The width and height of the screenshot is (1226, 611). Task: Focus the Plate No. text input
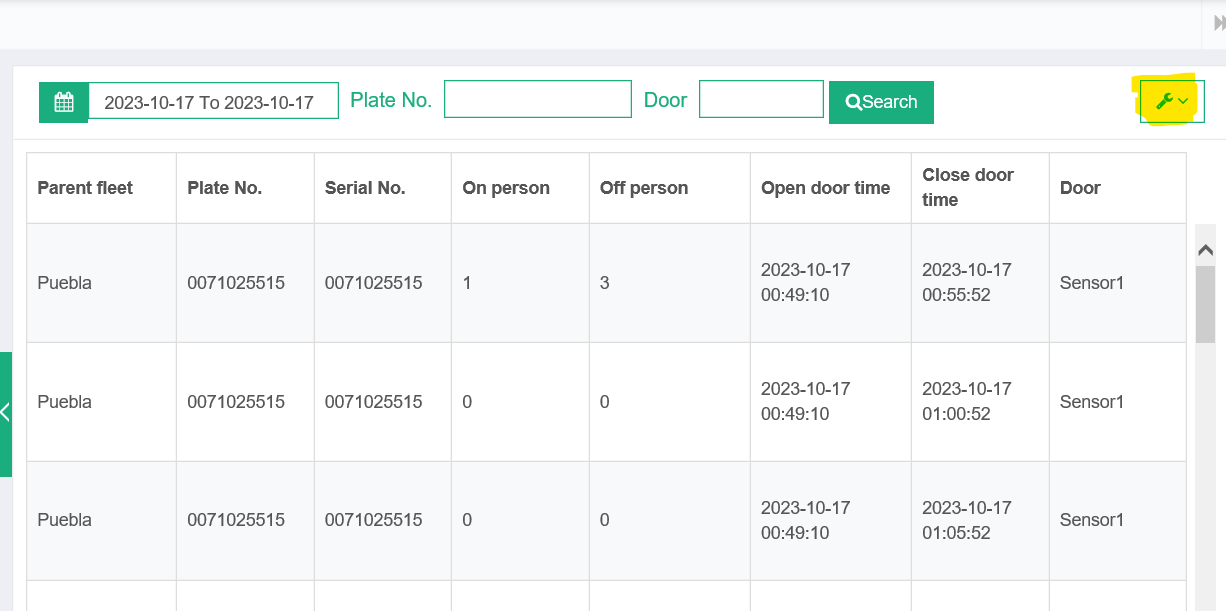tap(537, 100)
